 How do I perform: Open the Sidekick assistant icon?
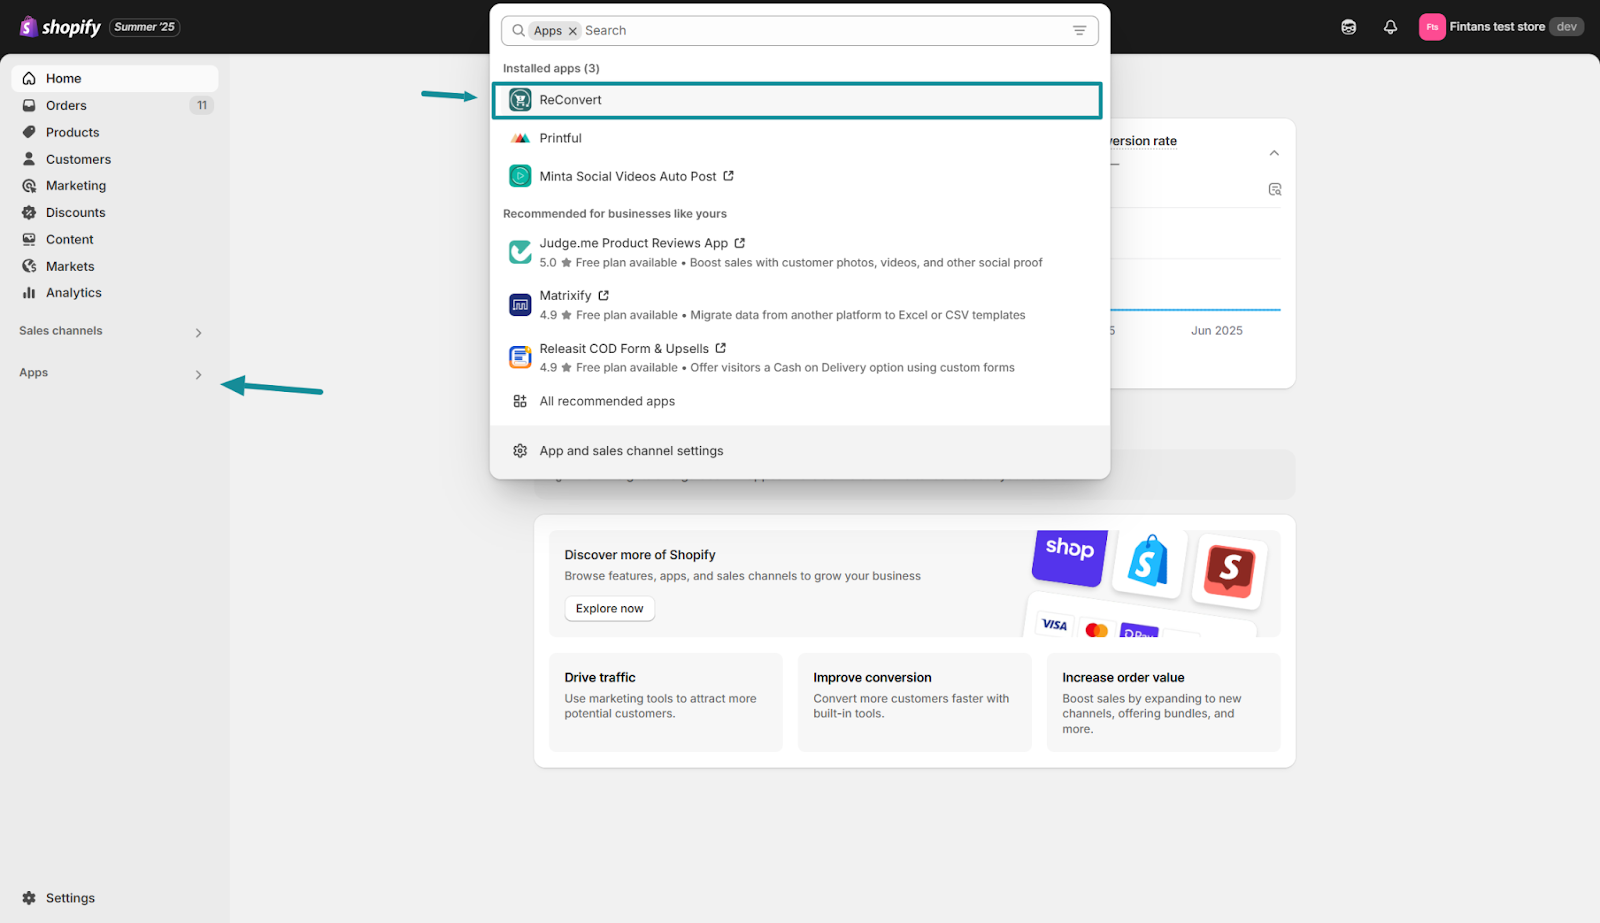click(1349, 27)
